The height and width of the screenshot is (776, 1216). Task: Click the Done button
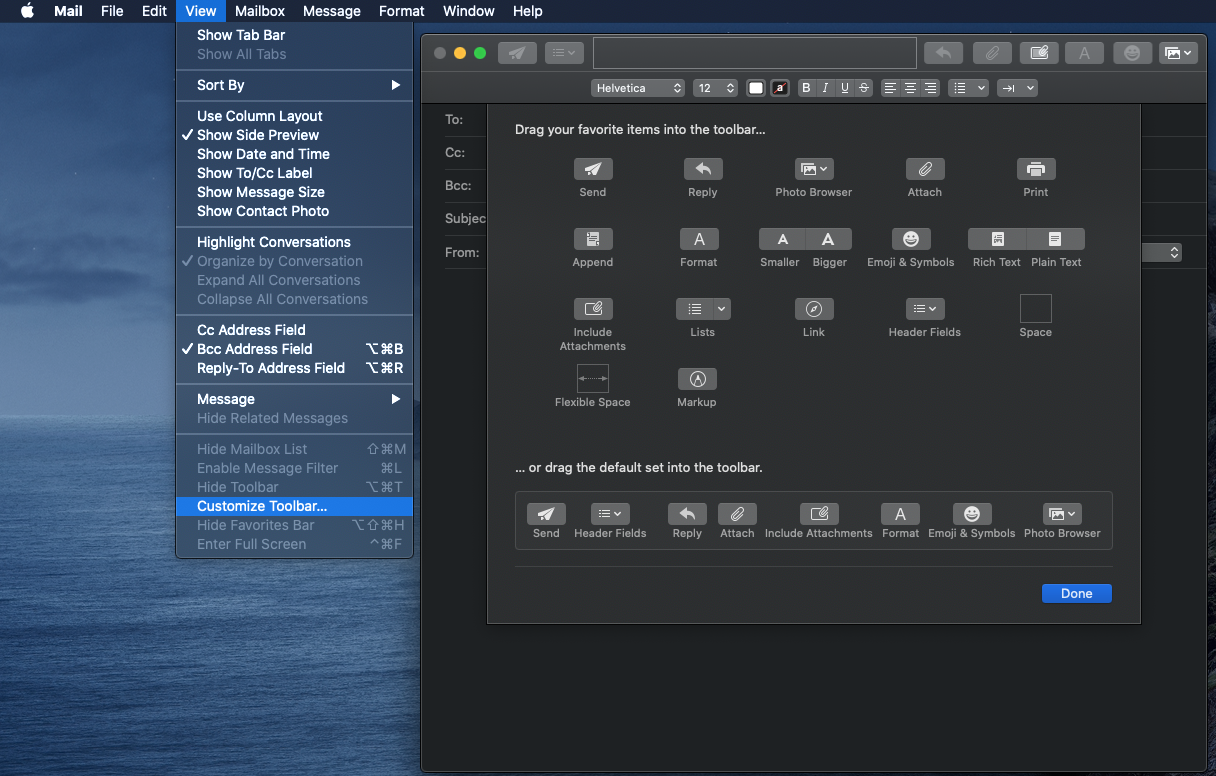pyautogui.click(x=1077, y=593)
